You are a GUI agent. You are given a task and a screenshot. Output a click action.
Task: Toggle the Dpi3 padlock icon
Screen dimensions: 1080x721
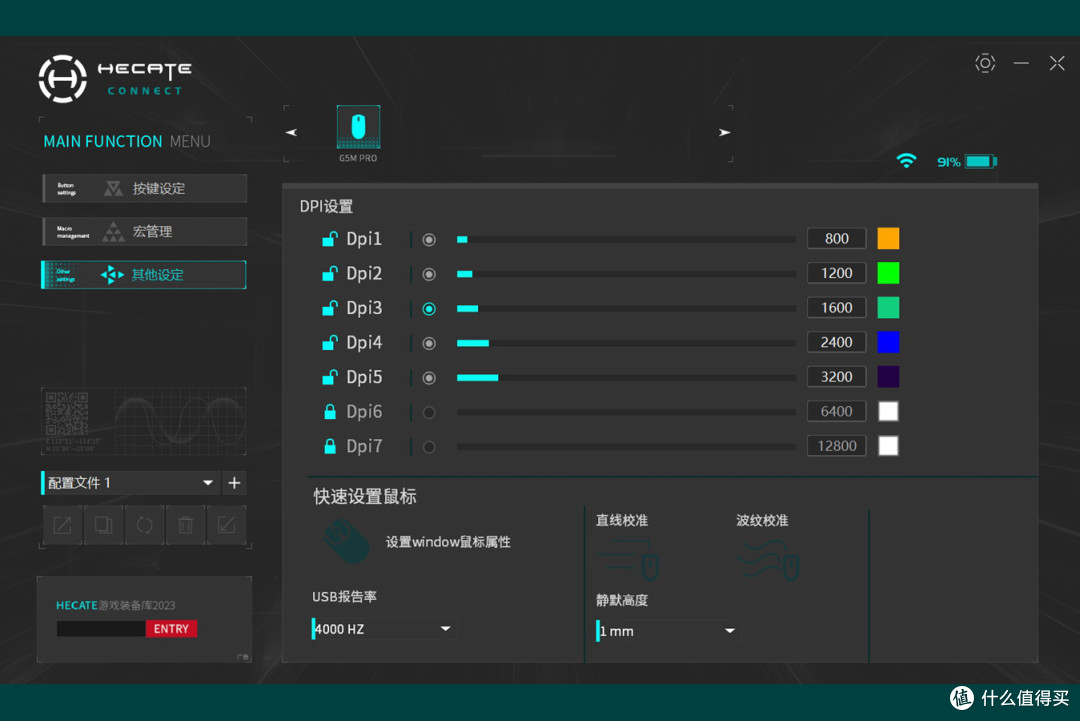(330, 308)
